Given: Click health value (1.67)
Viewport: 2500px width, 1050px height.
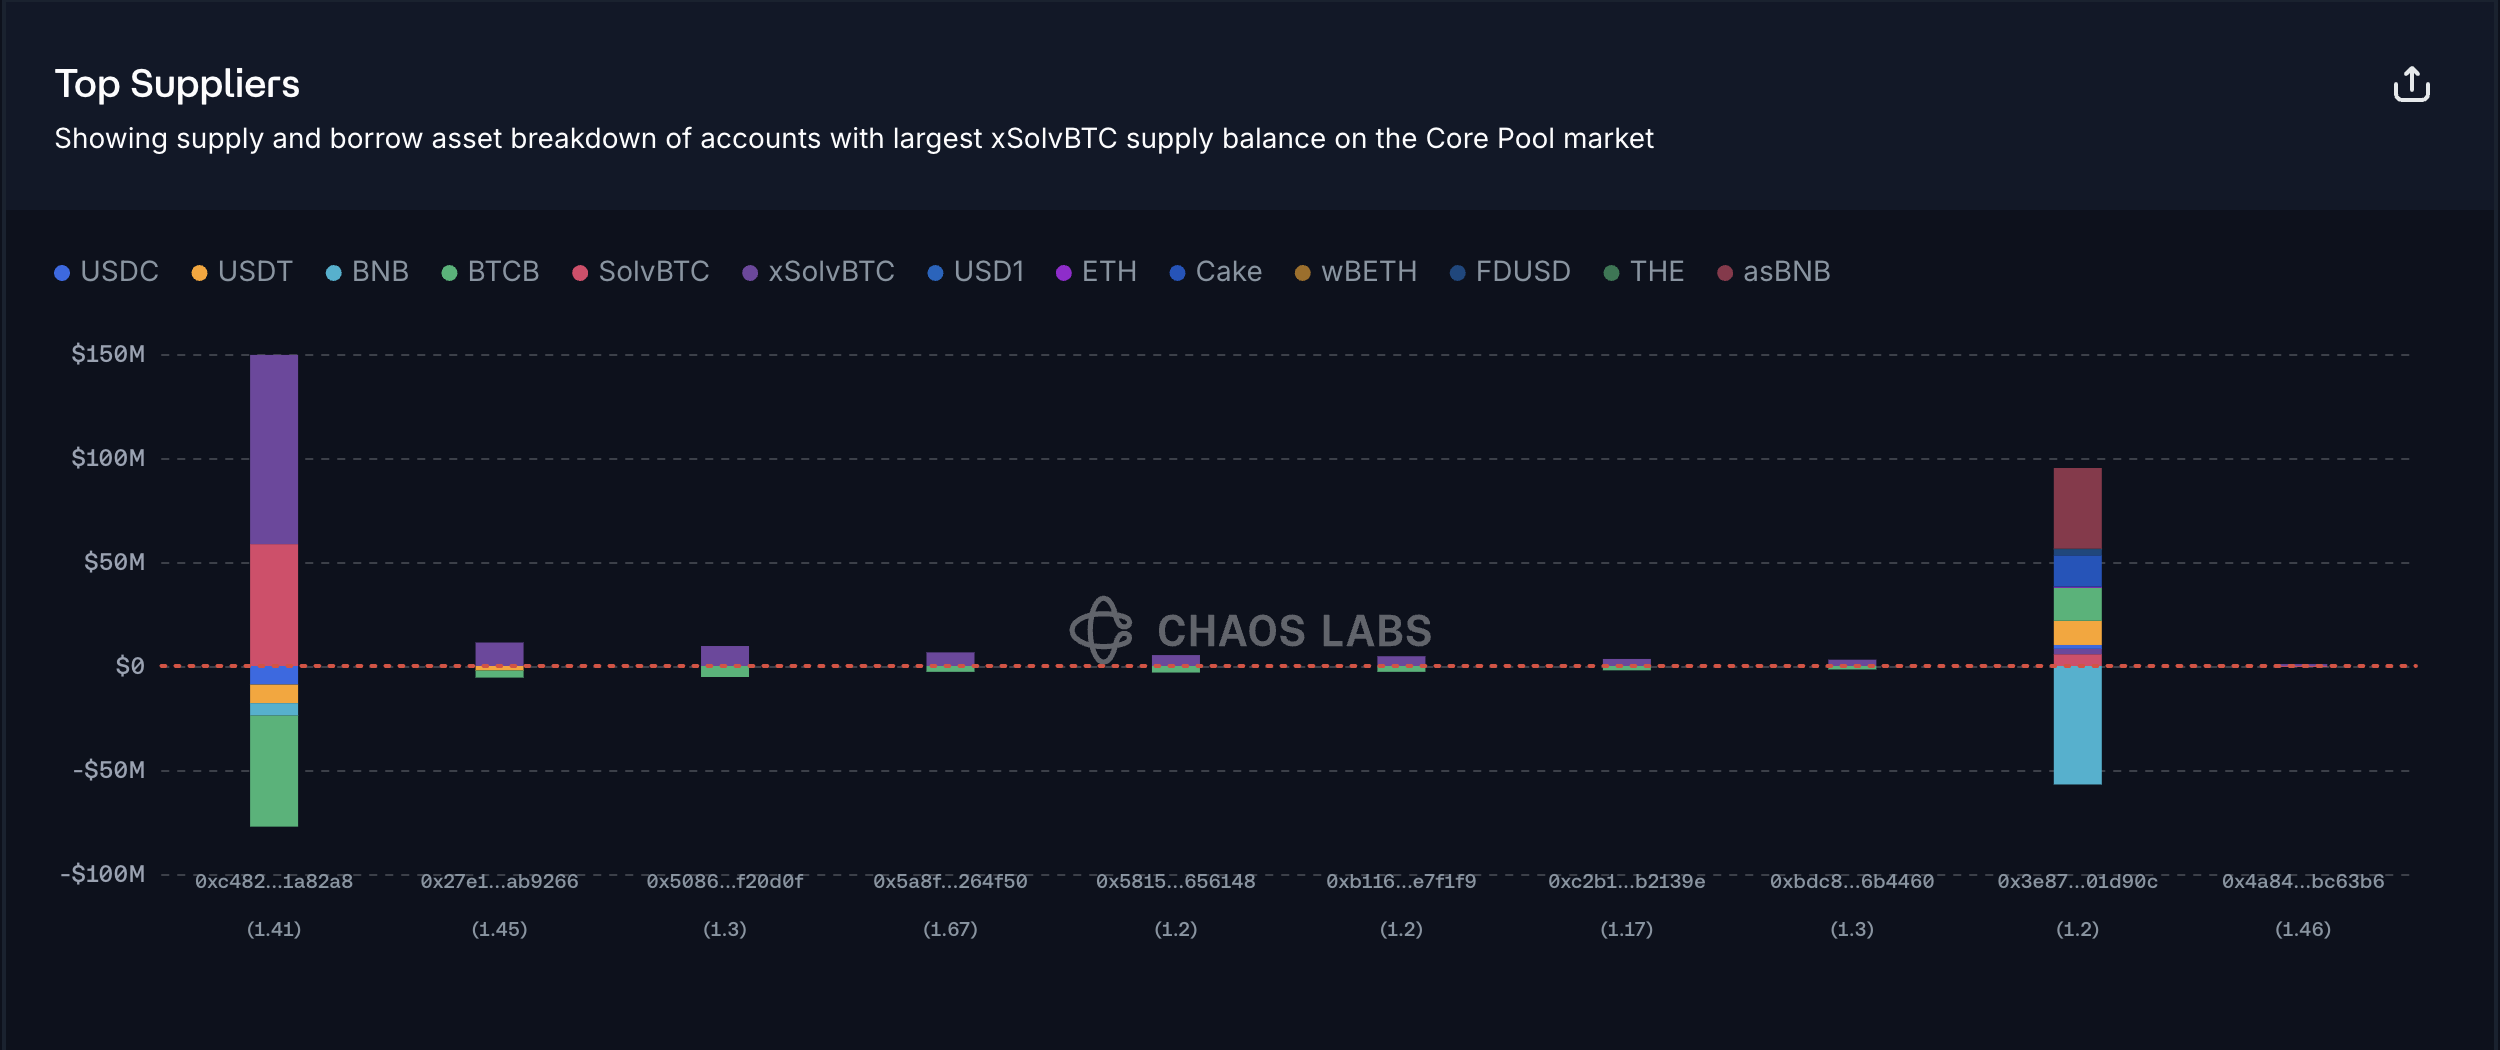Looking at the screenshot, I should [x=950, y=929].
